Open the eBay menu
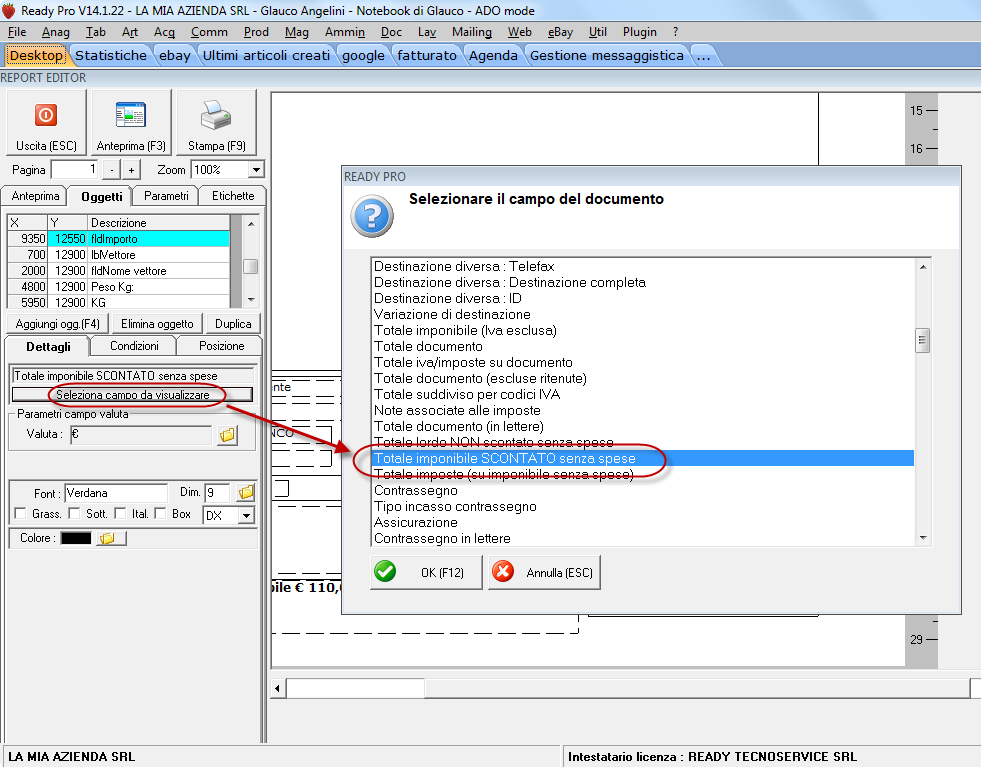 pos(560,32)
